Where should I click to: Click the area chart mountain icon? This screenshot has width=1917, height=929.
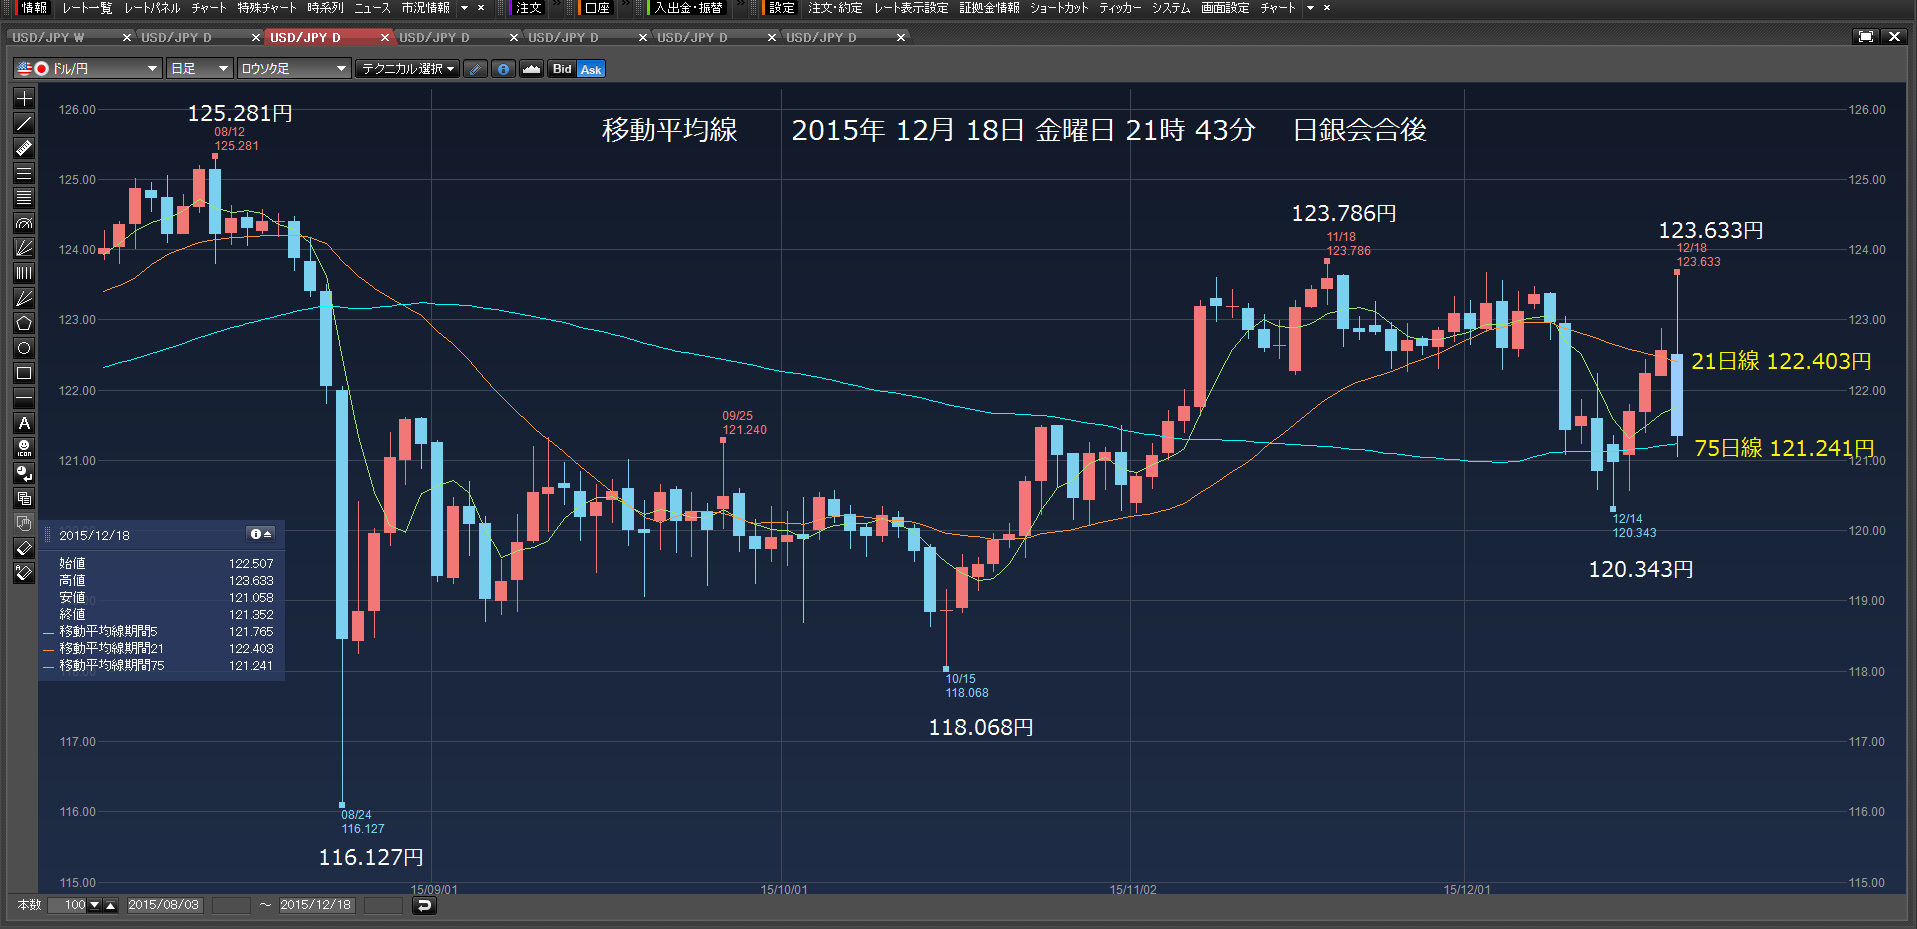tap(531, 69)
